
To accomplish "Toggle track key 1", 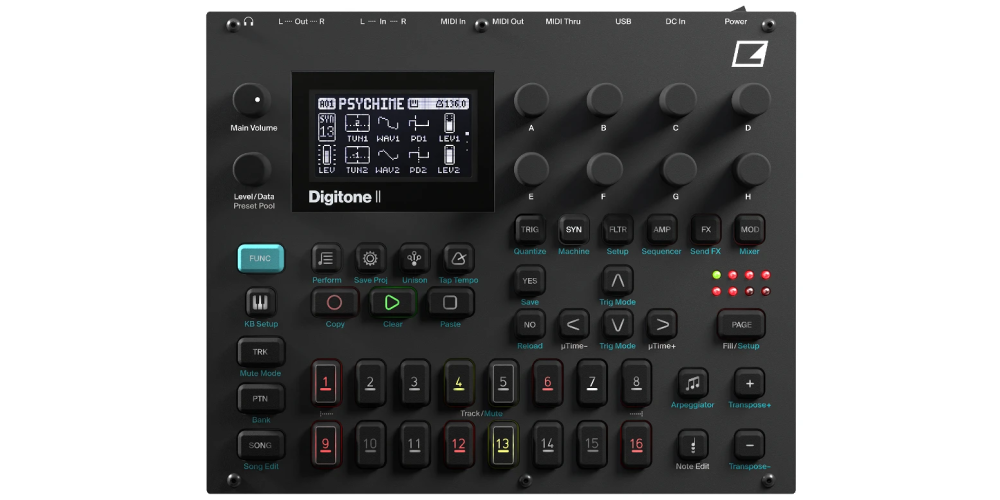I will pos(326,383).
